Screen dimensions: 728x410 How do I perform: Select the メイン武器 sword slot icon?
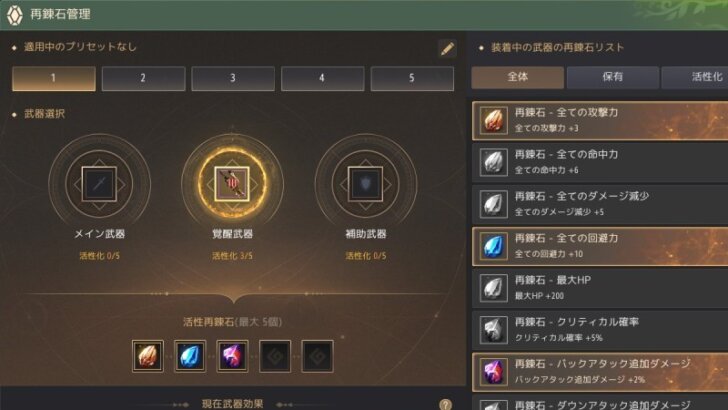(99, 184)
